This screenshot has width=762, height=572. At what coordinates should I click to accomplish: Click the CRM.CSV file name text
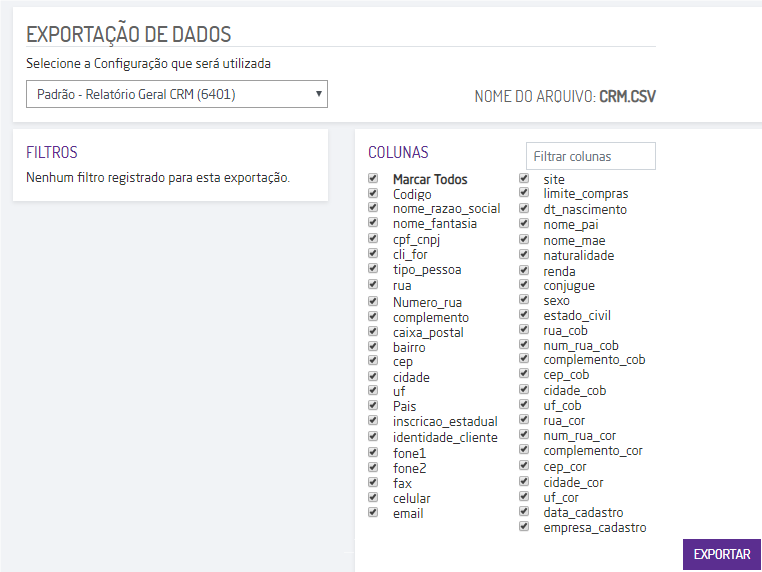(627, 96)
